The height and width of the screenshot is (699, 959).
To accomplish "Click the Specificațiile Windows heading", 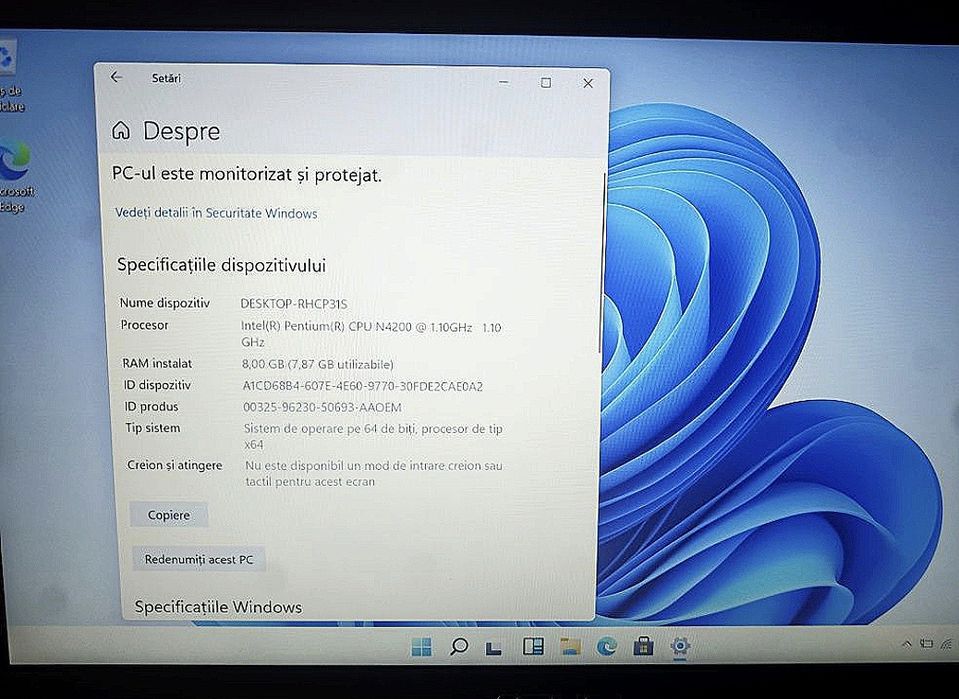I will coord(218,607).
